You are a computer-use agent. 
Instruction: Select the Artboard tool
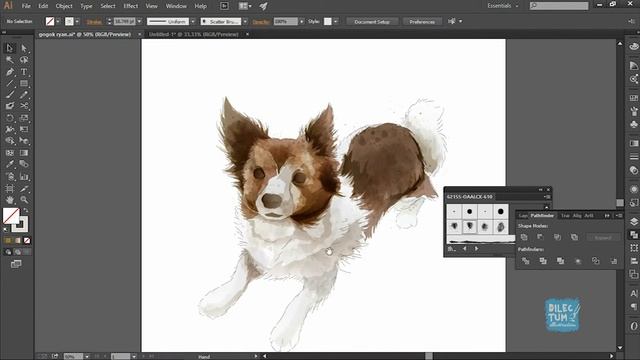pyautogui.click(x=10, y=189)
